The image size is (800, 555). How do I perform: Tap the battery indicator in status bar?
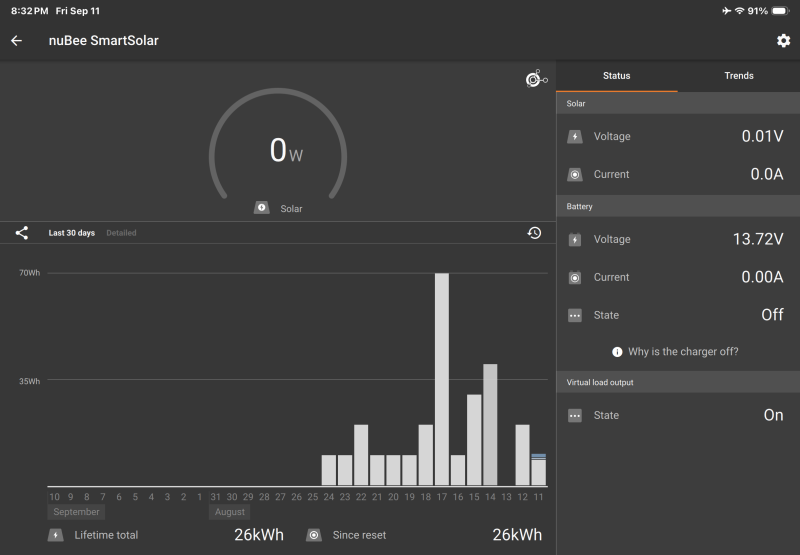(x=781, y=11)
